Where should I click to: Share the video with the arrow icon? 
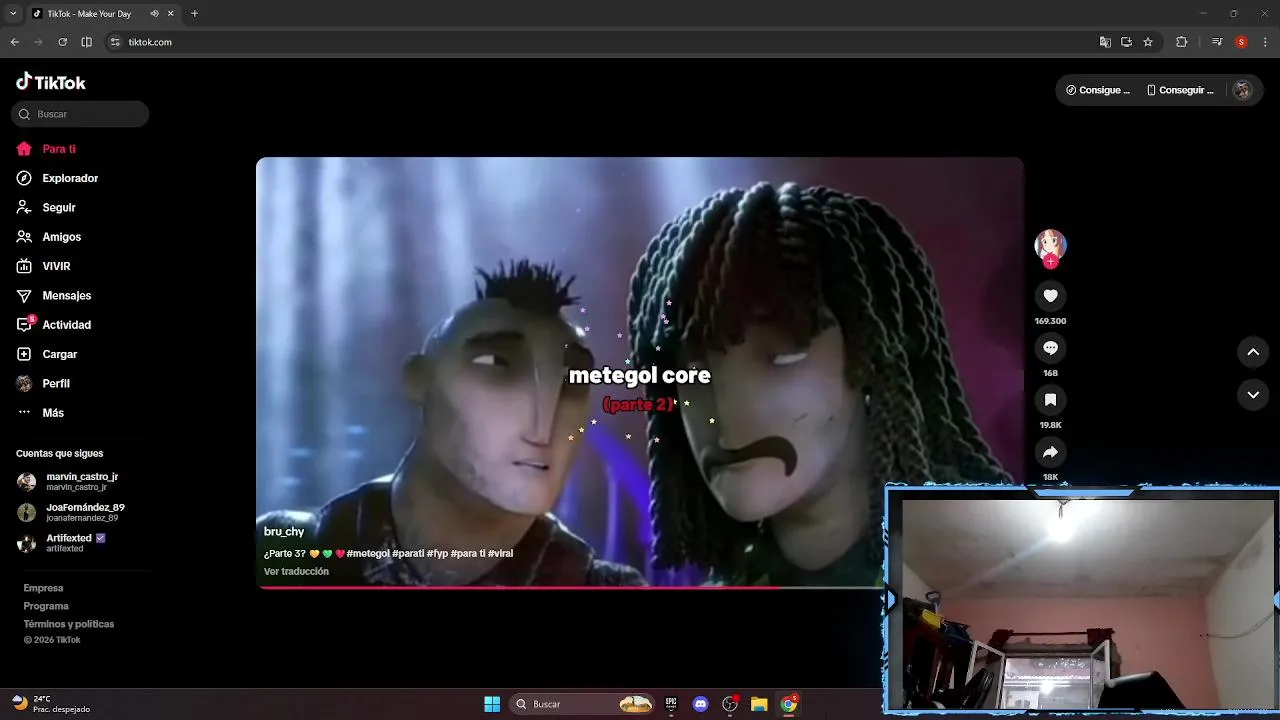coord(1050,452)
